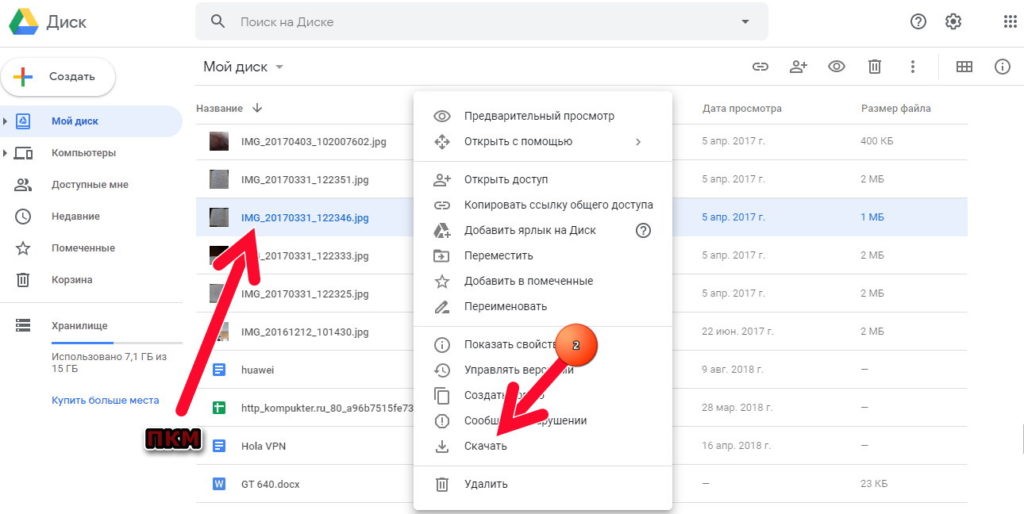
Task: Open the Открыть с помощью submenu
Action: [543, 142]
